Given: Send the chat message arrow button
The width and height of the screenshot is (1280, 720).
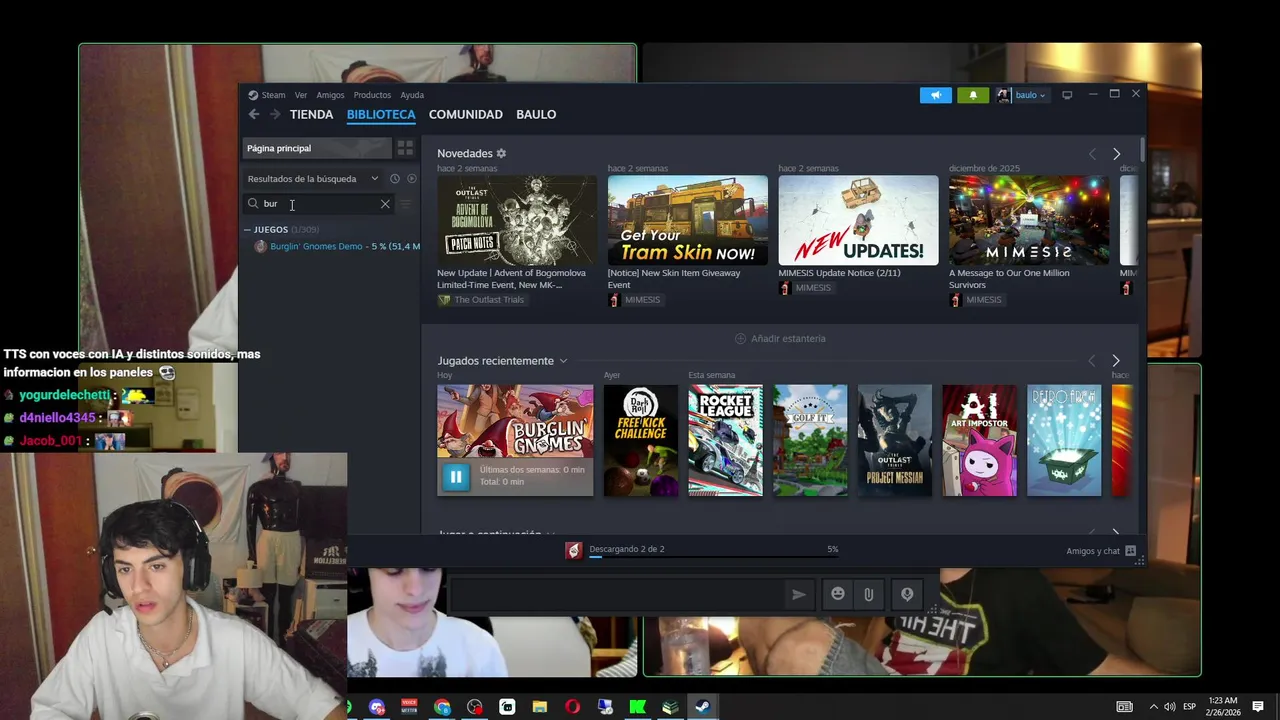Looking at the screenshot, I should (x=798, y=594).
